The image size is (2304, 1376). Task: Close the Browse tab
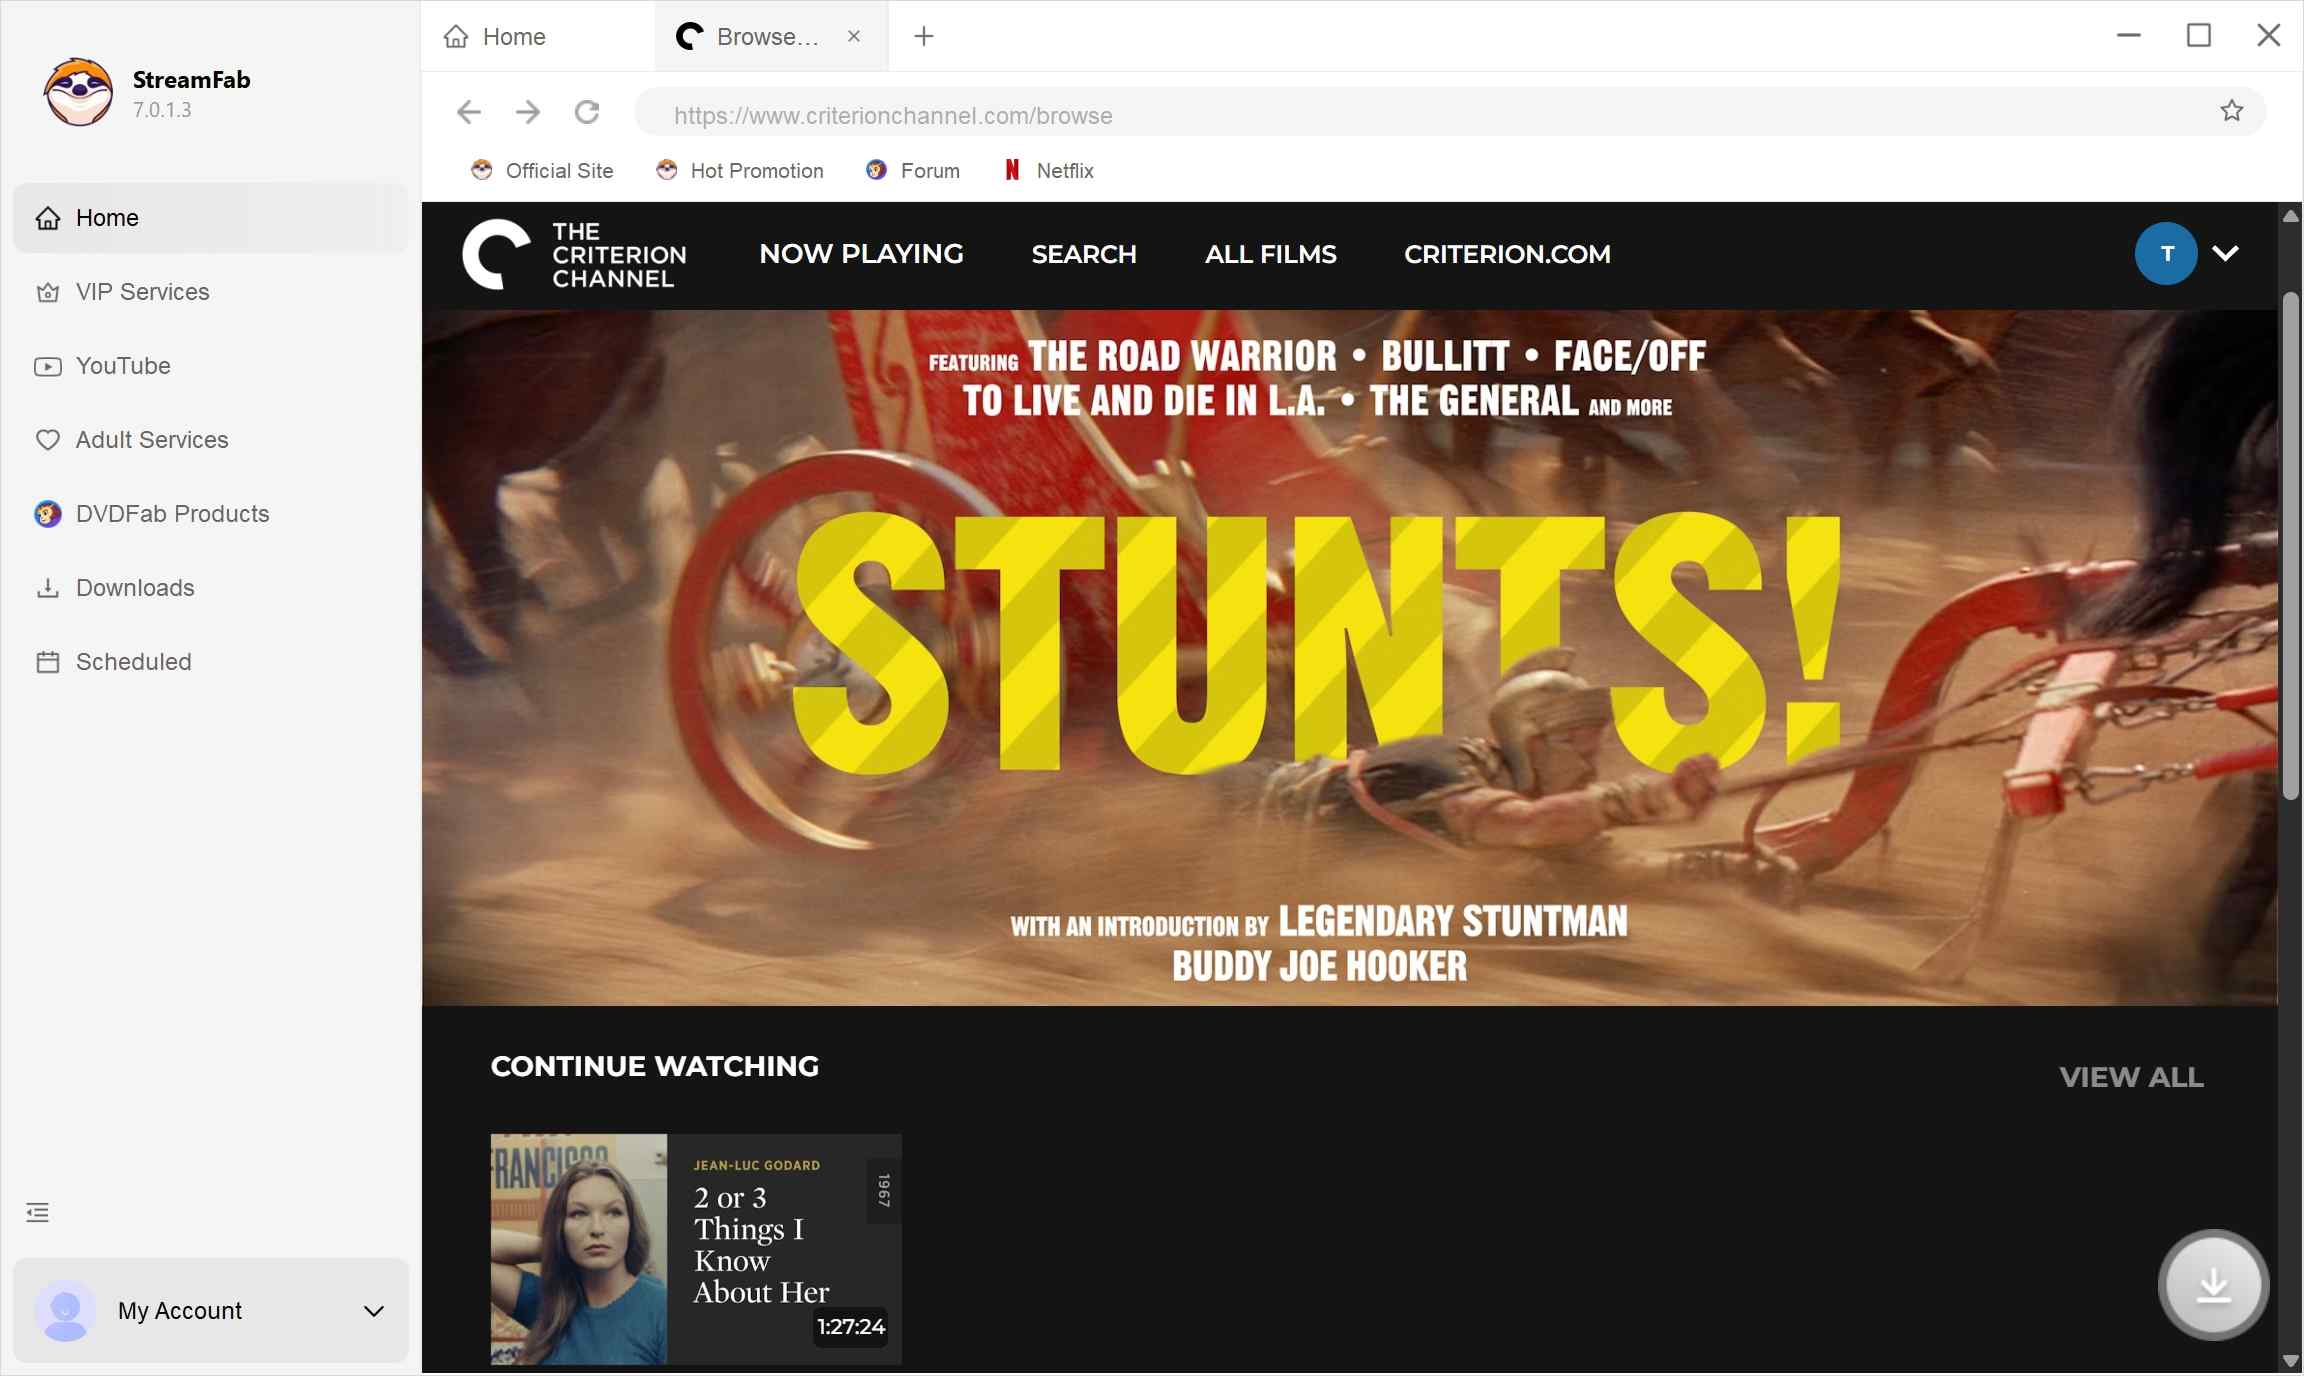854,37
